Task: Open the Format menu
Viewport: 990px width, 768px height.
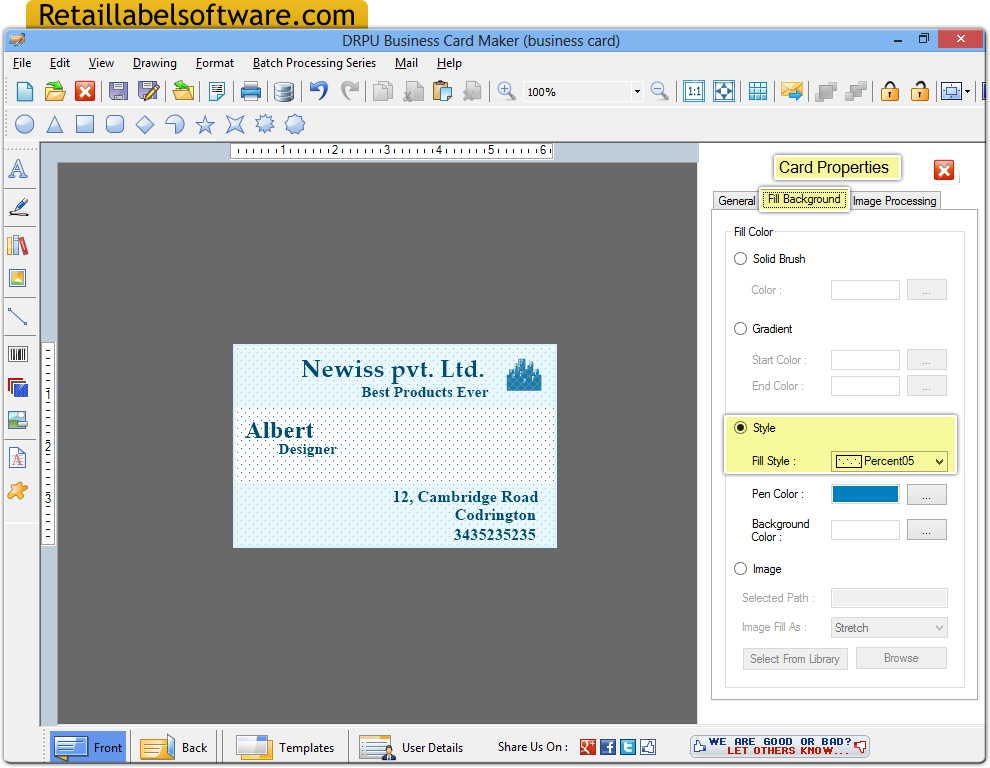Action: (x=215, y=63)
